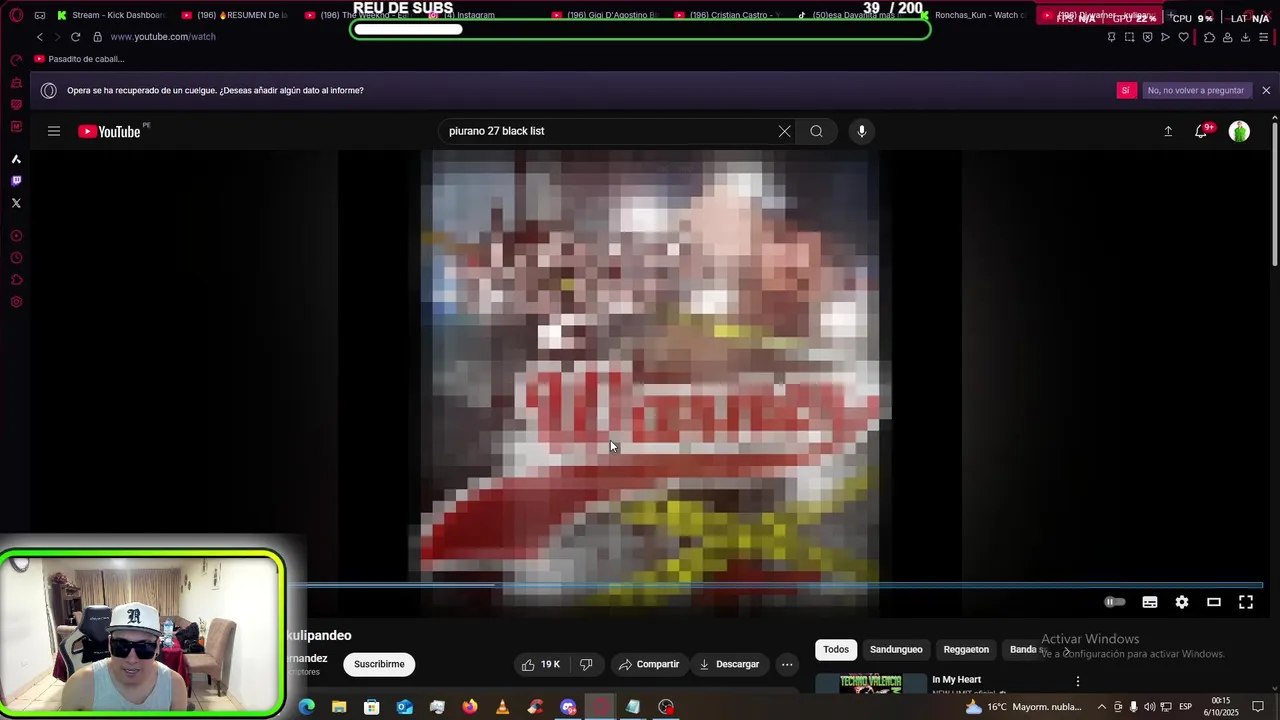Download the video with Descargar
Image resolution: width=1280 pixels, height=720 pixels.
[x=729, y=664]
